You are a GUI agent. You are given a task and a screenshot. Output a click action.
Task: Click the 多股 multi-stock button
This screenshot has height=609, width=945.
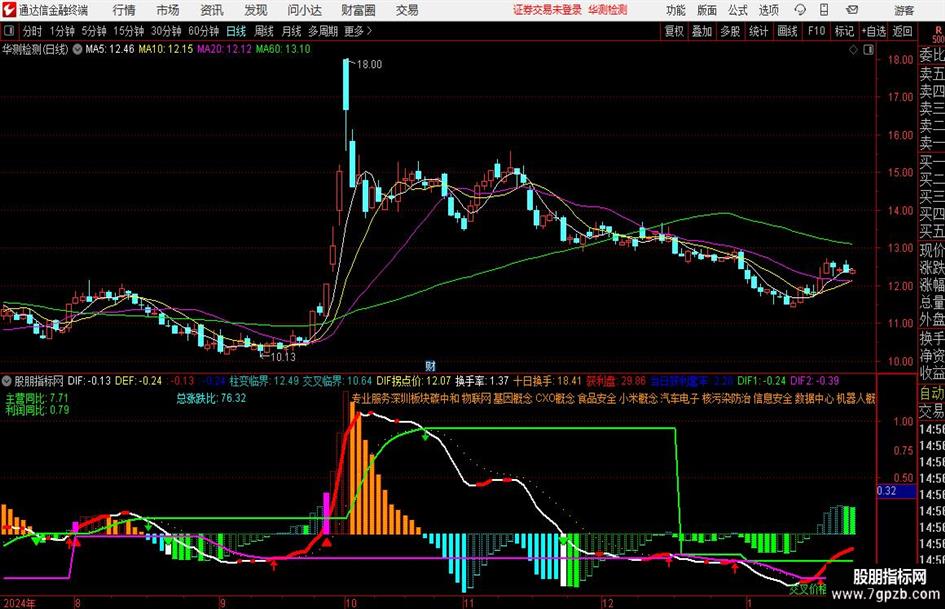pos(730,31)
